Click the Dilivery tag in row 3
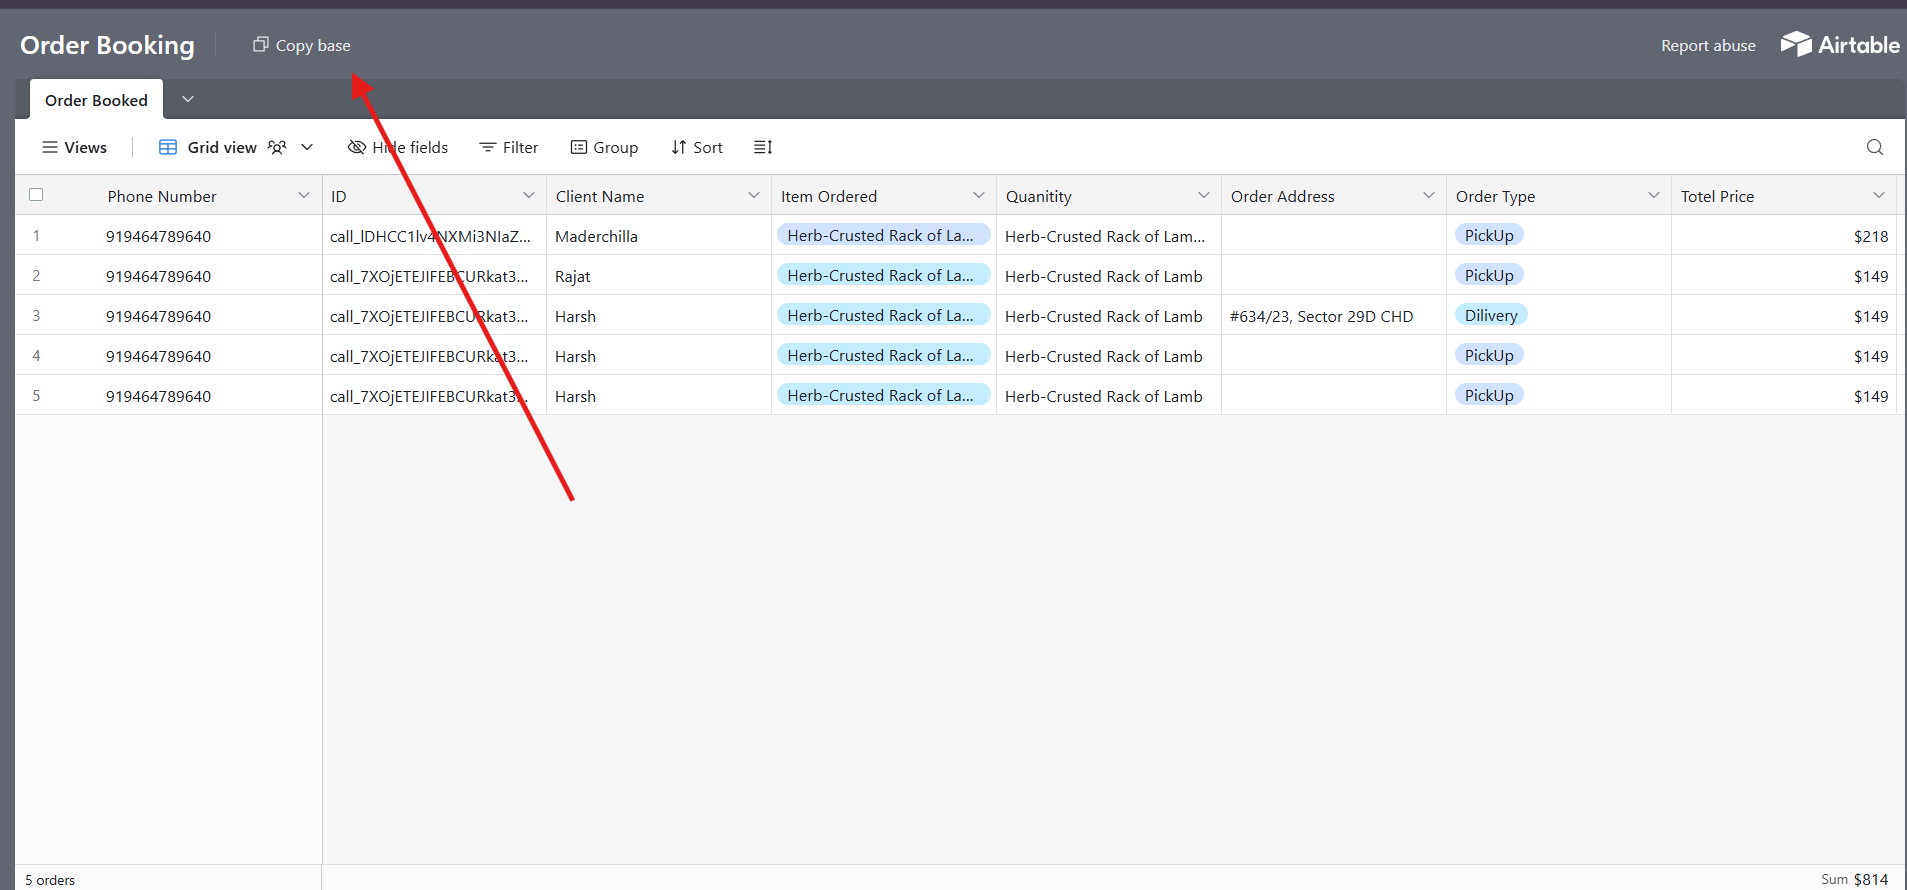Viewport: 1907px width, 890px height. tap(1490, 316)
